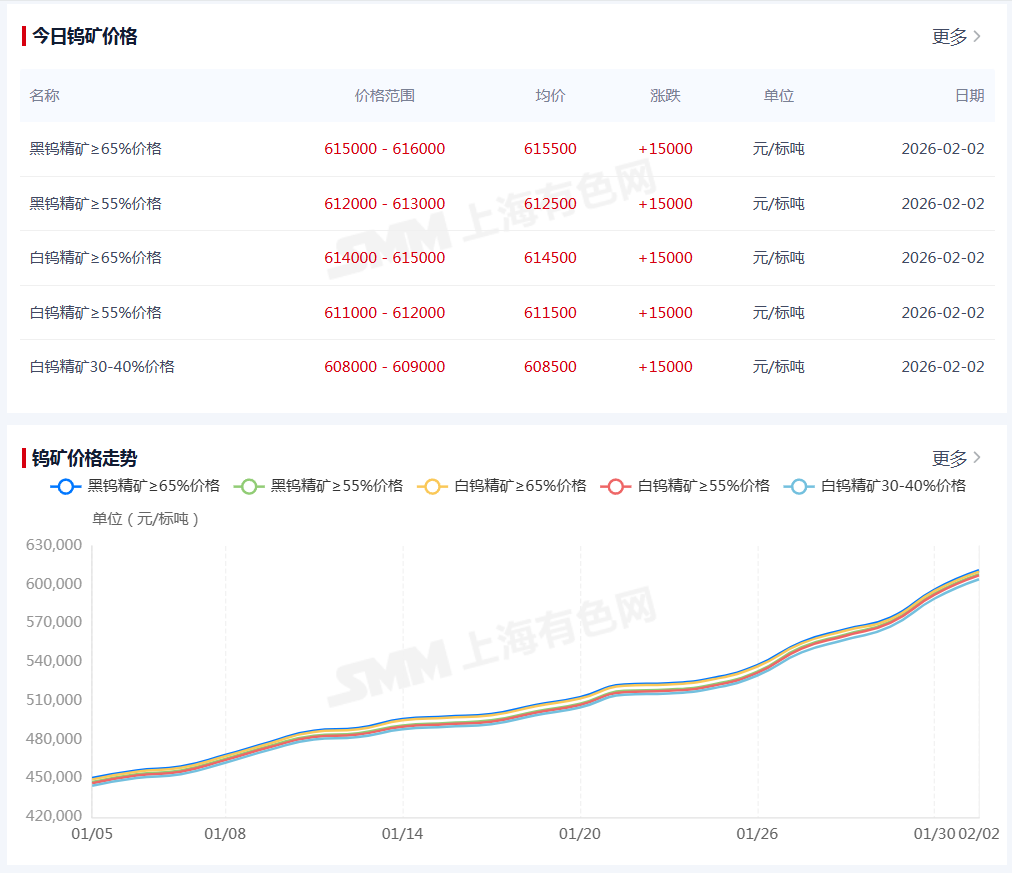Click 01/14 label on chart x-axis

(x=402, y=834)
